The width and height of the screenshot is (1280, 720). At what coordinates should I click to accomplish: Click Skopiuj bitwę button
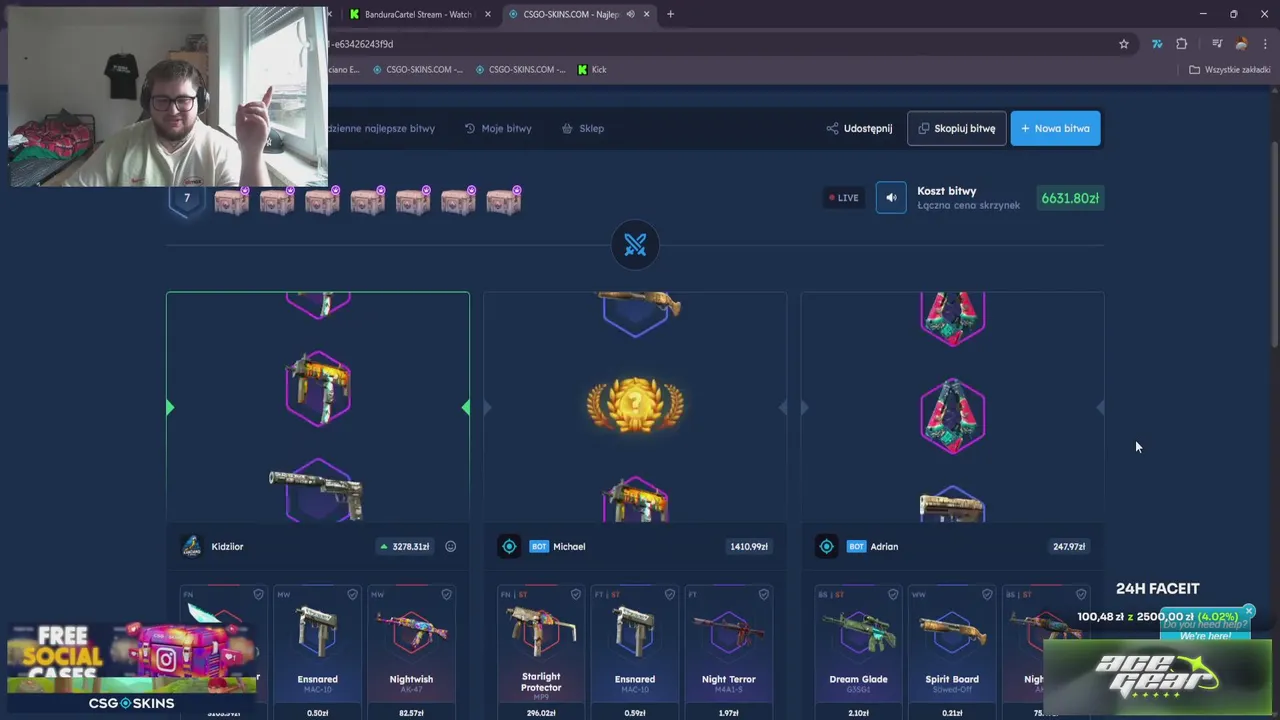point(957,128)
